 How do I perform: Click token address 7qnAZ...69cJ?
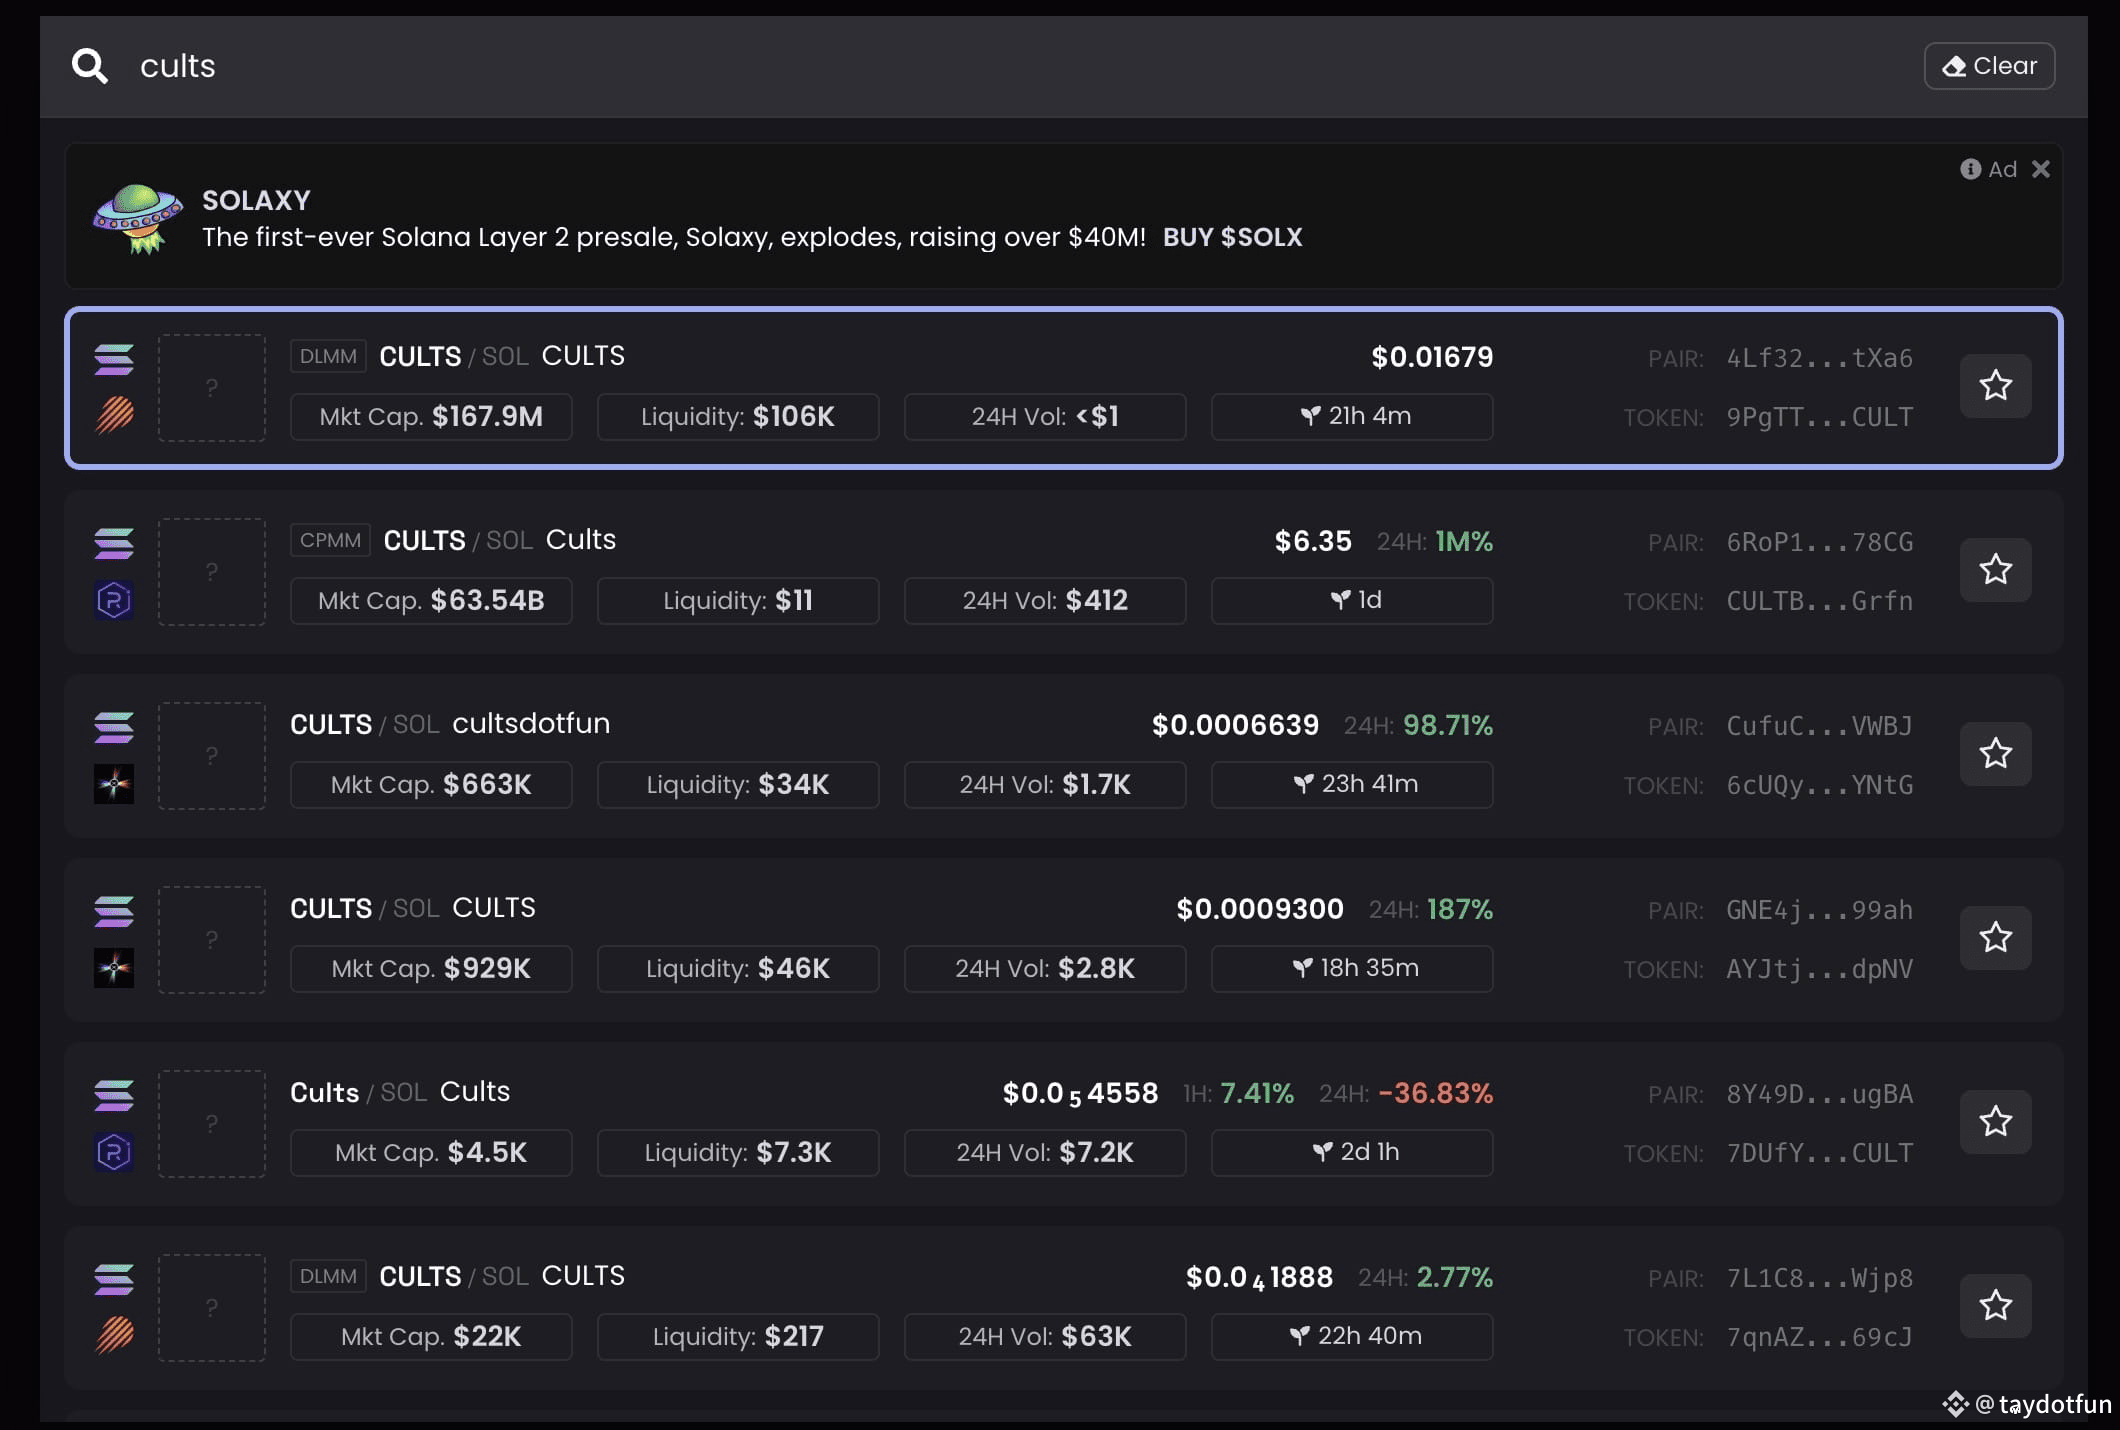[1819, 1337]
